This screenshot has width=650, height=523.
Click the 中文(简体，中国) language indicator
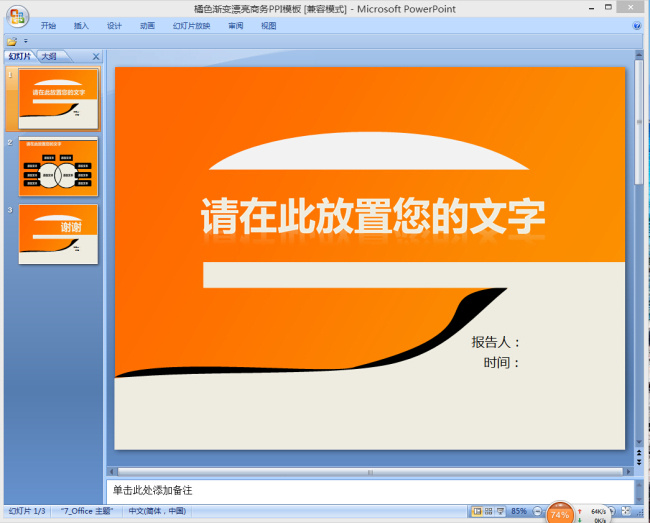point(157,511)
